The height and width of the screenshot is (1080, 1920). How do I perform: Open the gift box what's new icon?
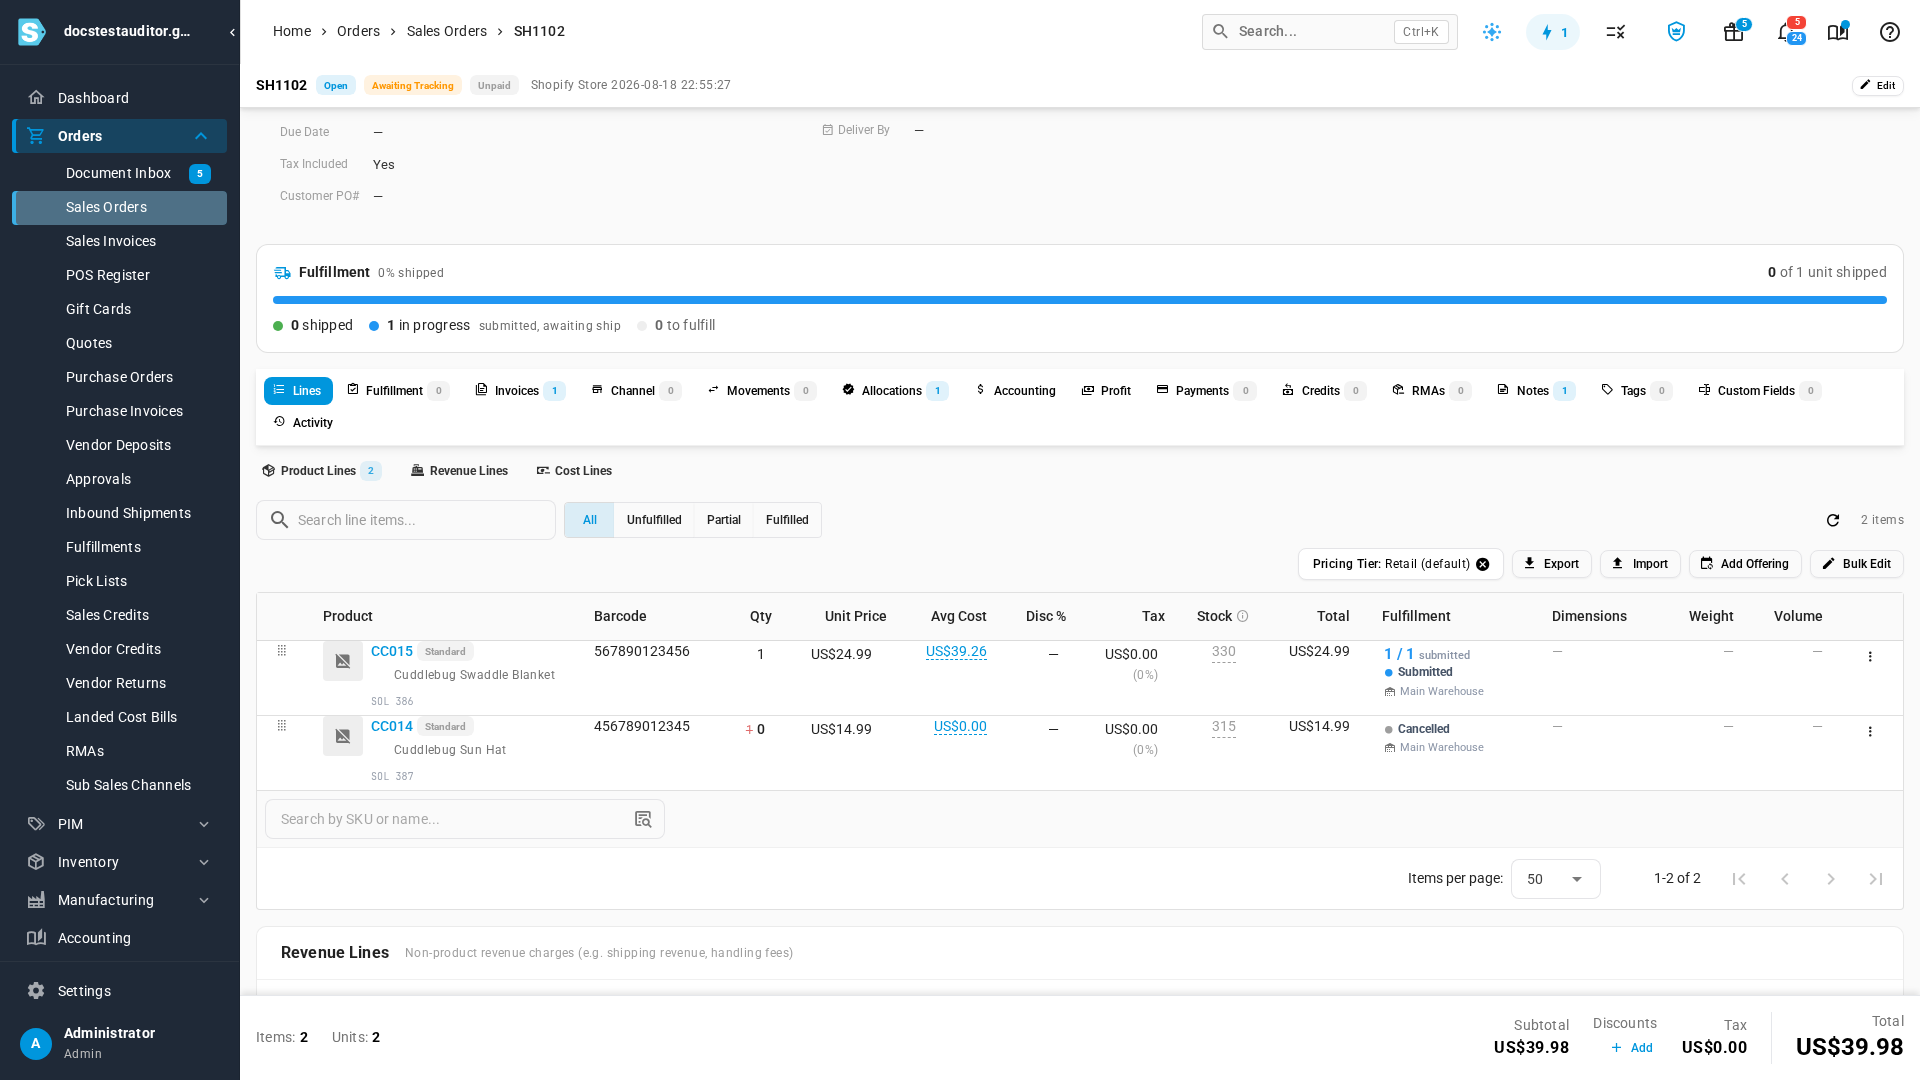tap(1734, 32)
